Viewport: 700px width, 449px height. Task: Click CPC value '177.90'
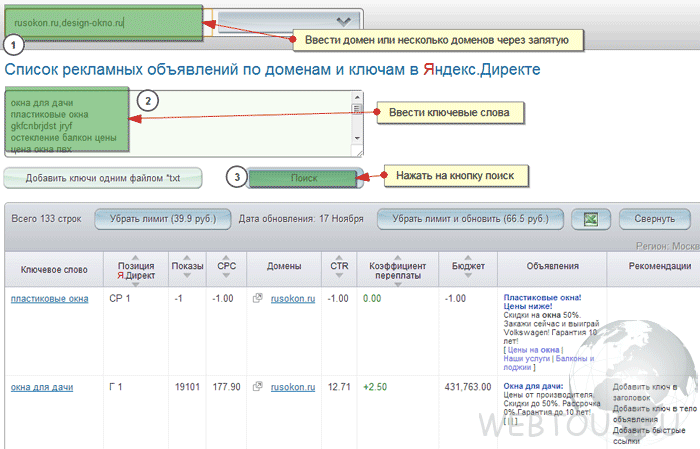click(226, 387)
